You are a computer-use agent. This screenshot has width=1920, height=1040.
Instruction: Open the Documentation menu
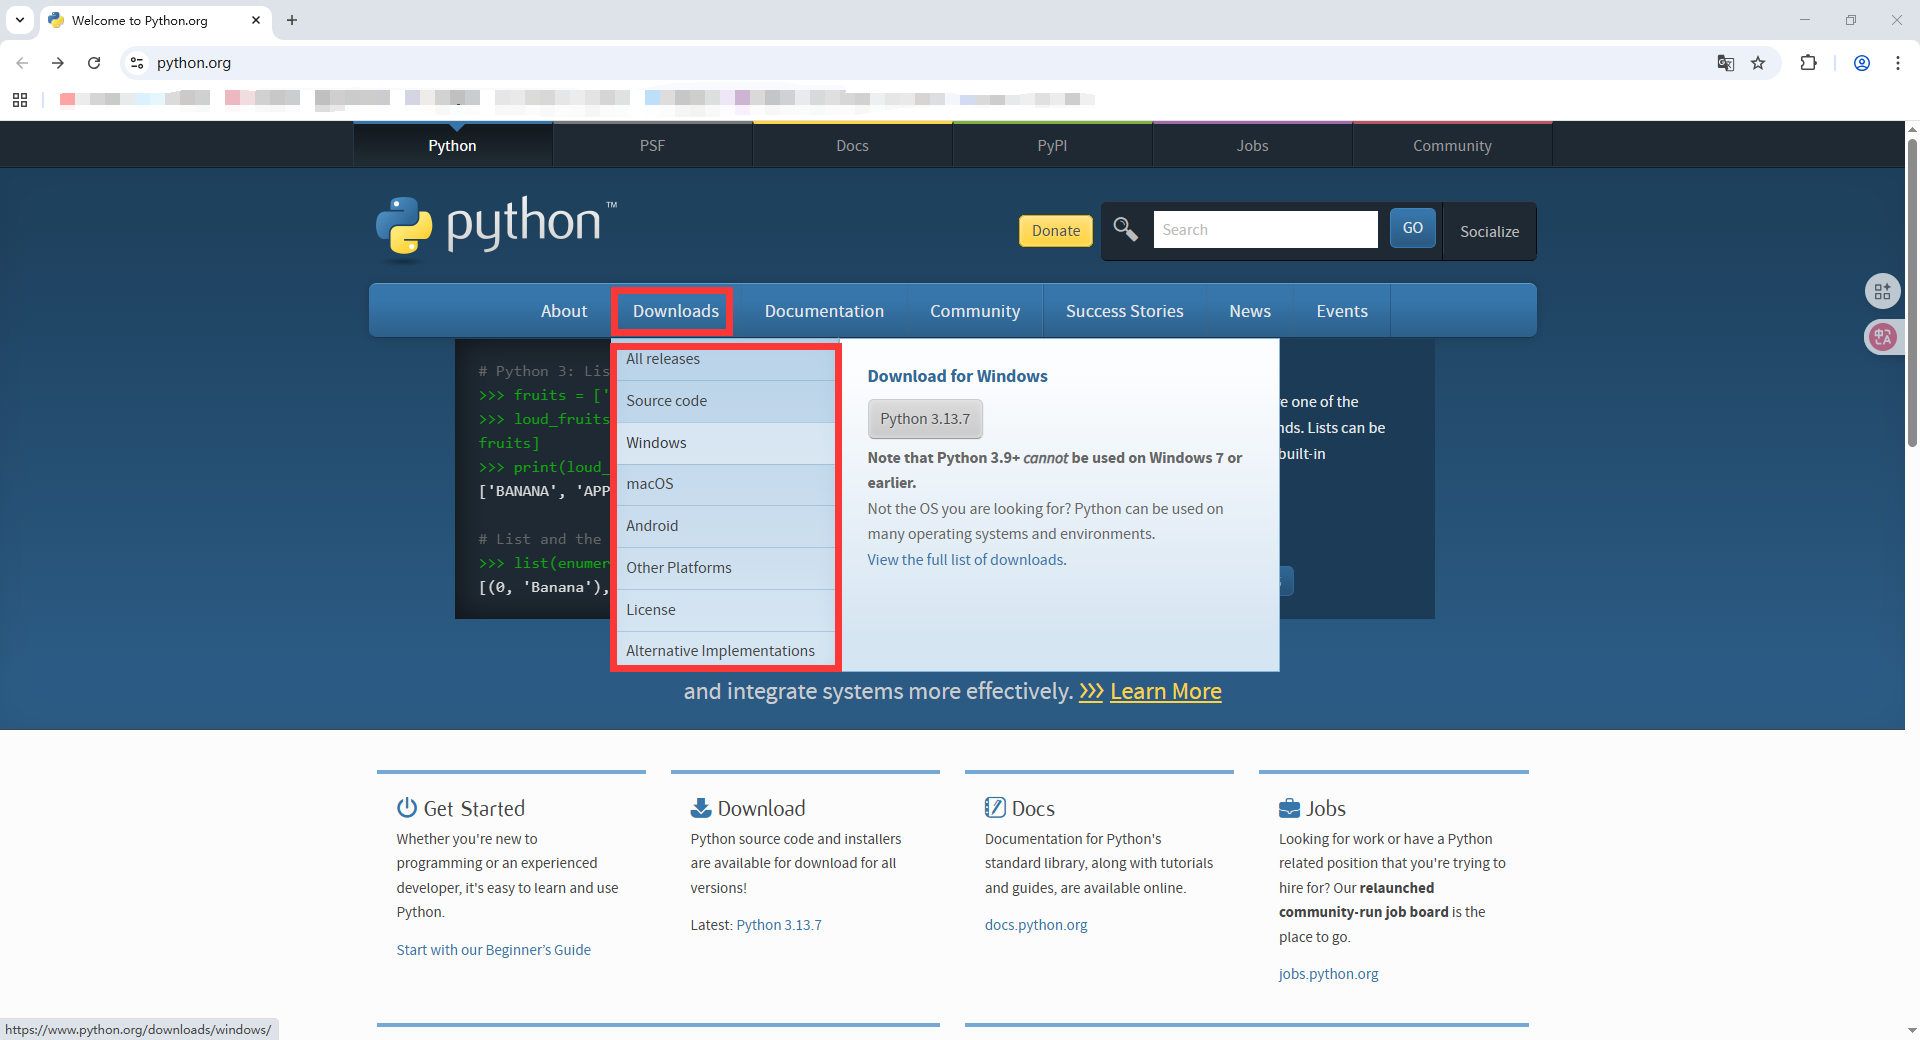tap(824, 311)
